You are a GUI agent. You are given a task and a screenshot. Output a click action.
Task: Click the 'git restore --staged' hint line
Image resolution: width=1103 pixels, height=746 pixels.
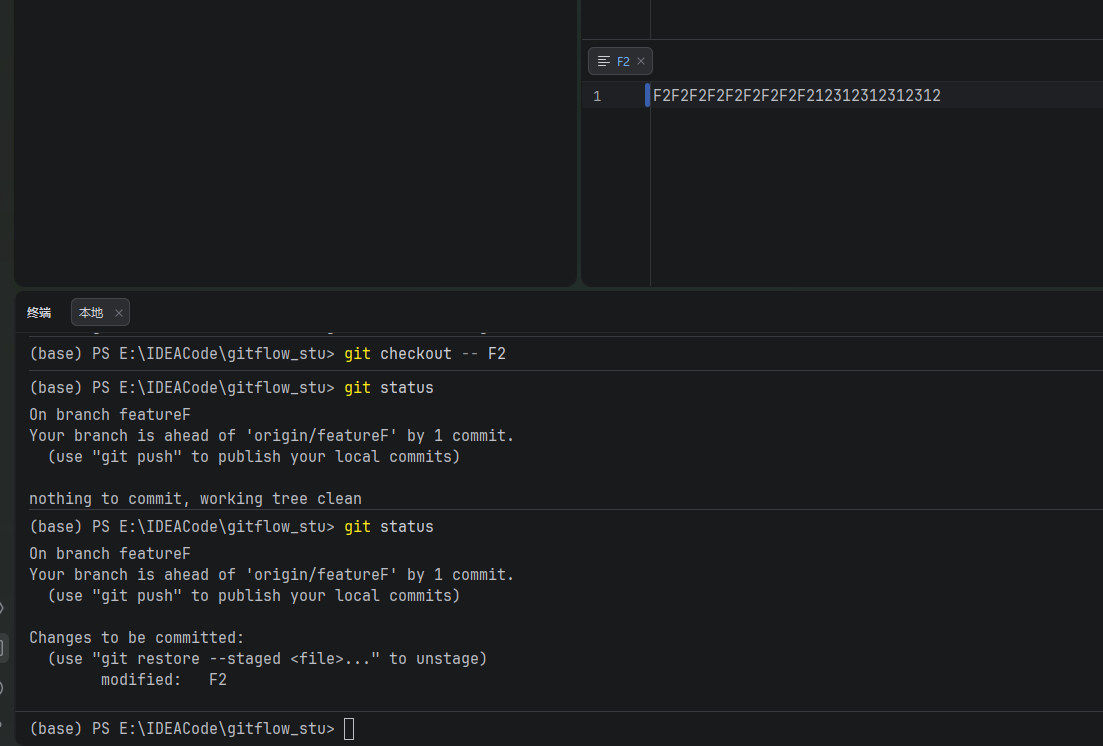[x=267, y=659]
